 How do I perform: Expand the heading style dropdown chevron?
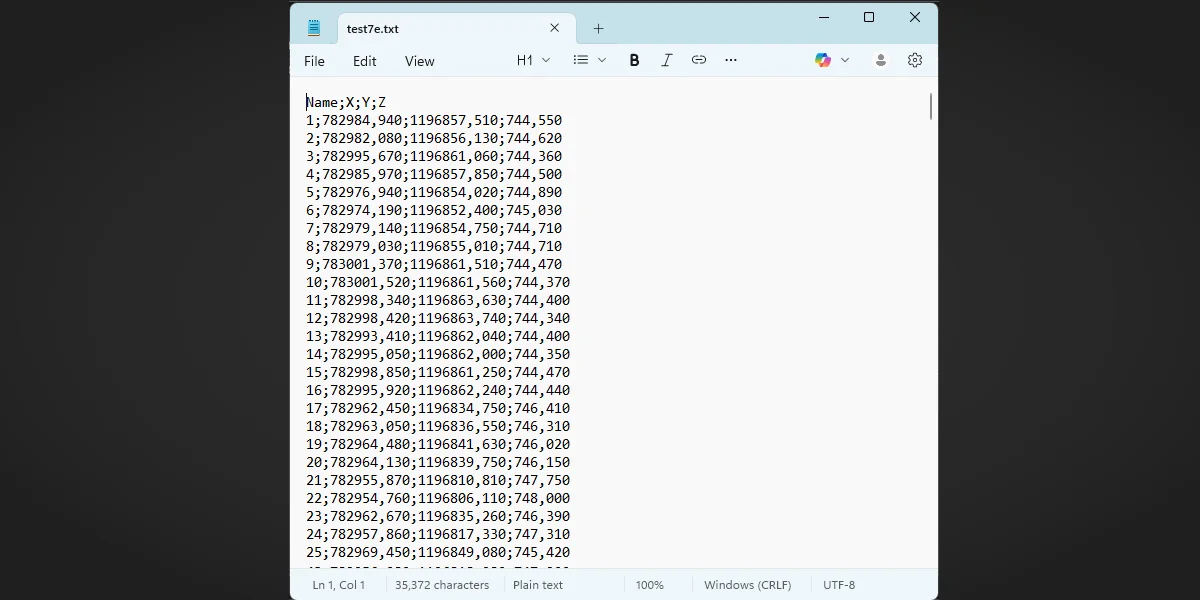(545, 60)
